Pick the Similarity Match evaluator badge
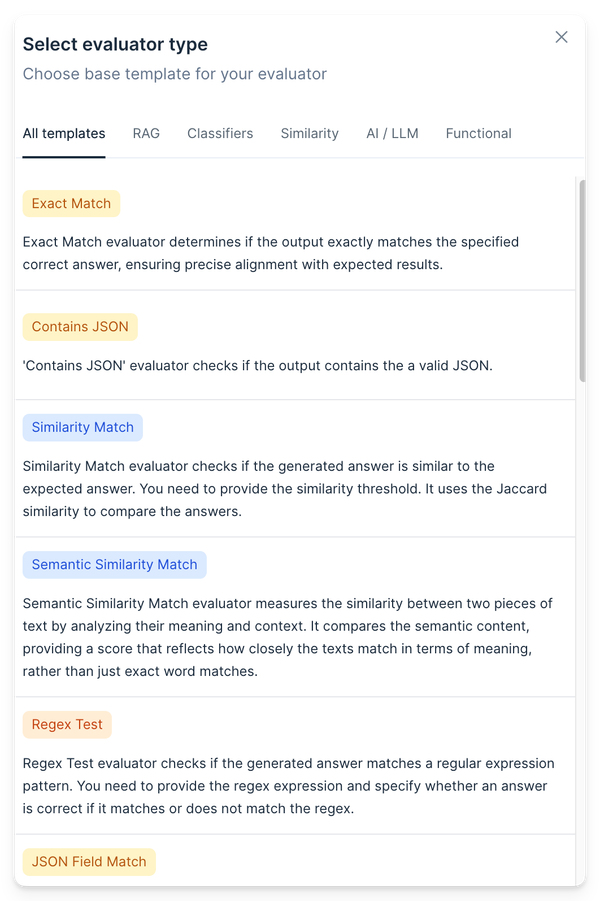The height and width of the screenshot is (901, 600). point(82,427)
